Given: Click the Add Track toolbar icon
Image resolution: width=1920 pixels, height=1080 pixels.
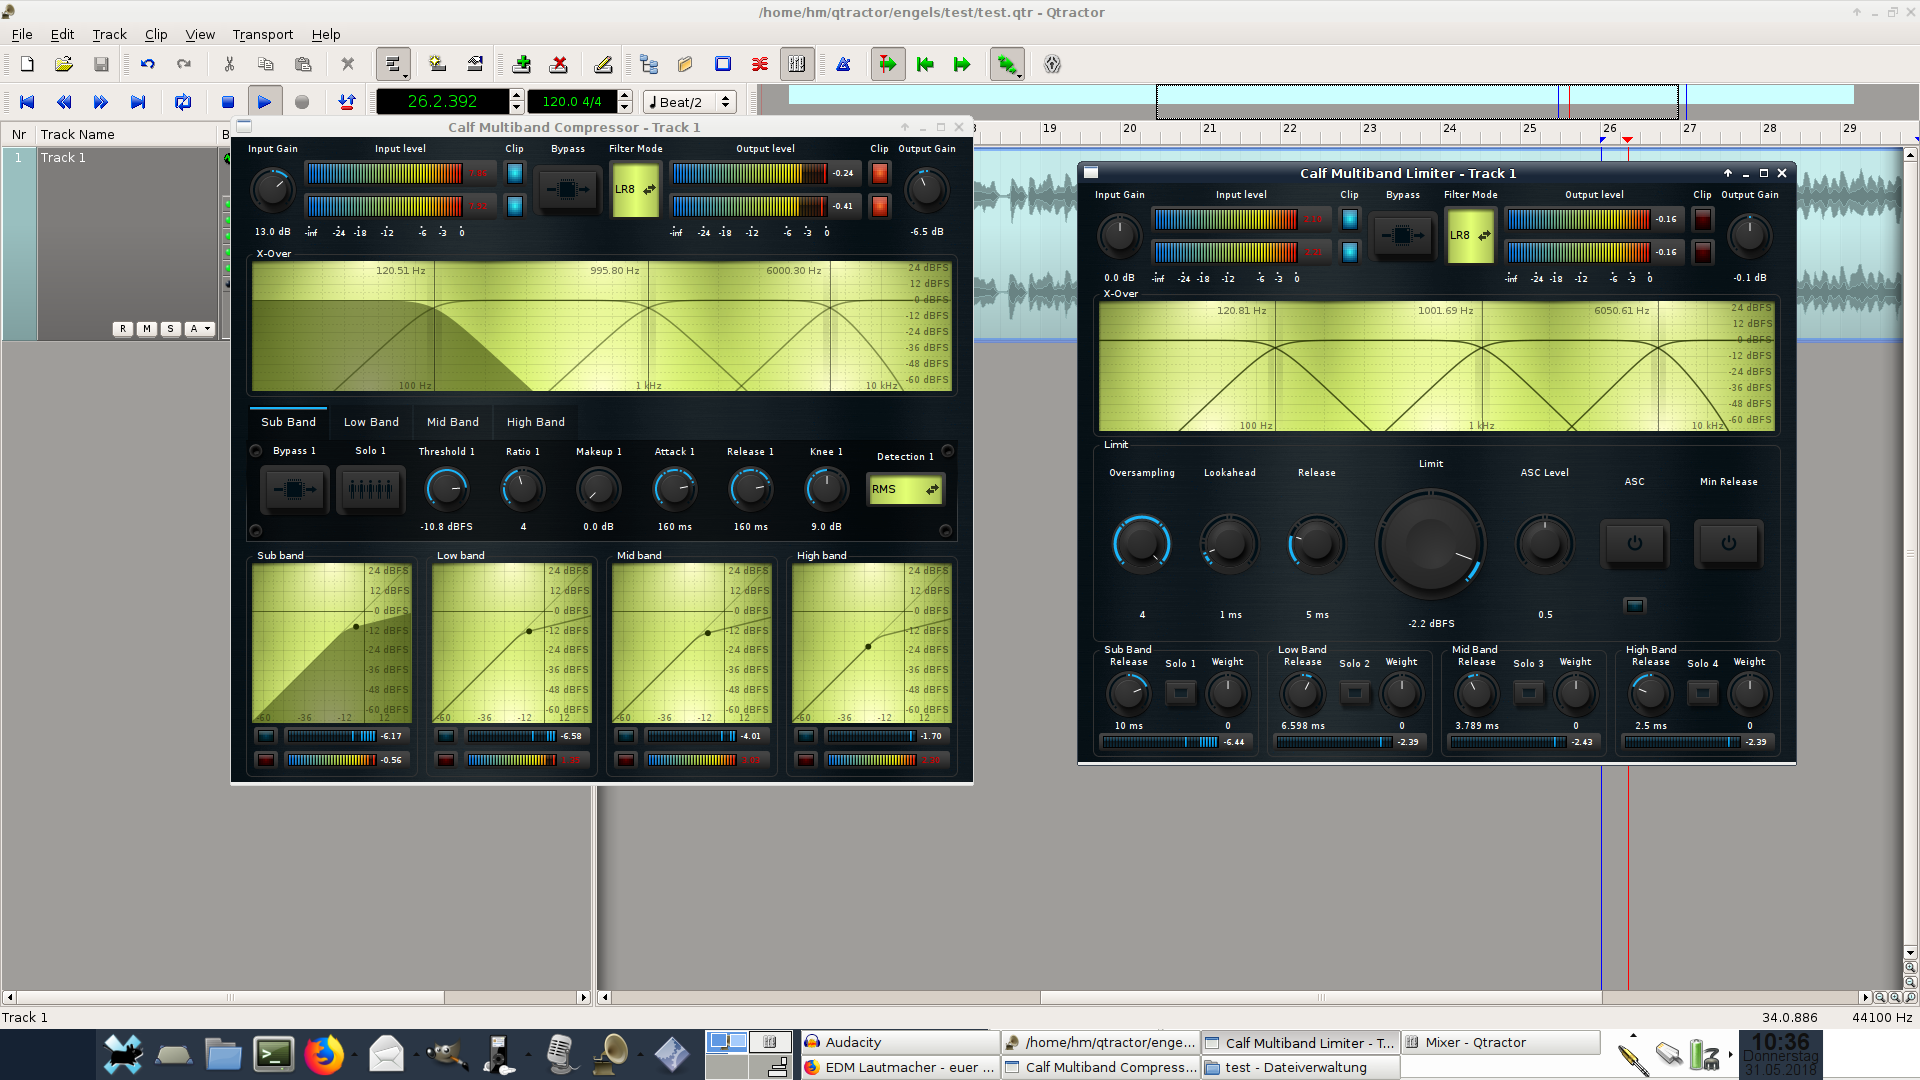Looking at the screenshot, I should pos(521,64).
